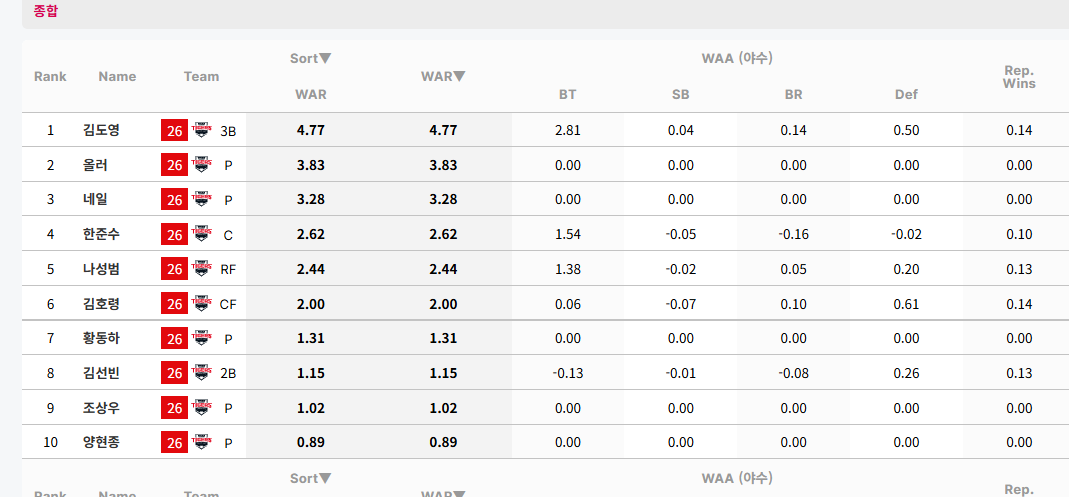Open player 김도영's name link
Viewport: 1069px width, 497px height.
101,130
